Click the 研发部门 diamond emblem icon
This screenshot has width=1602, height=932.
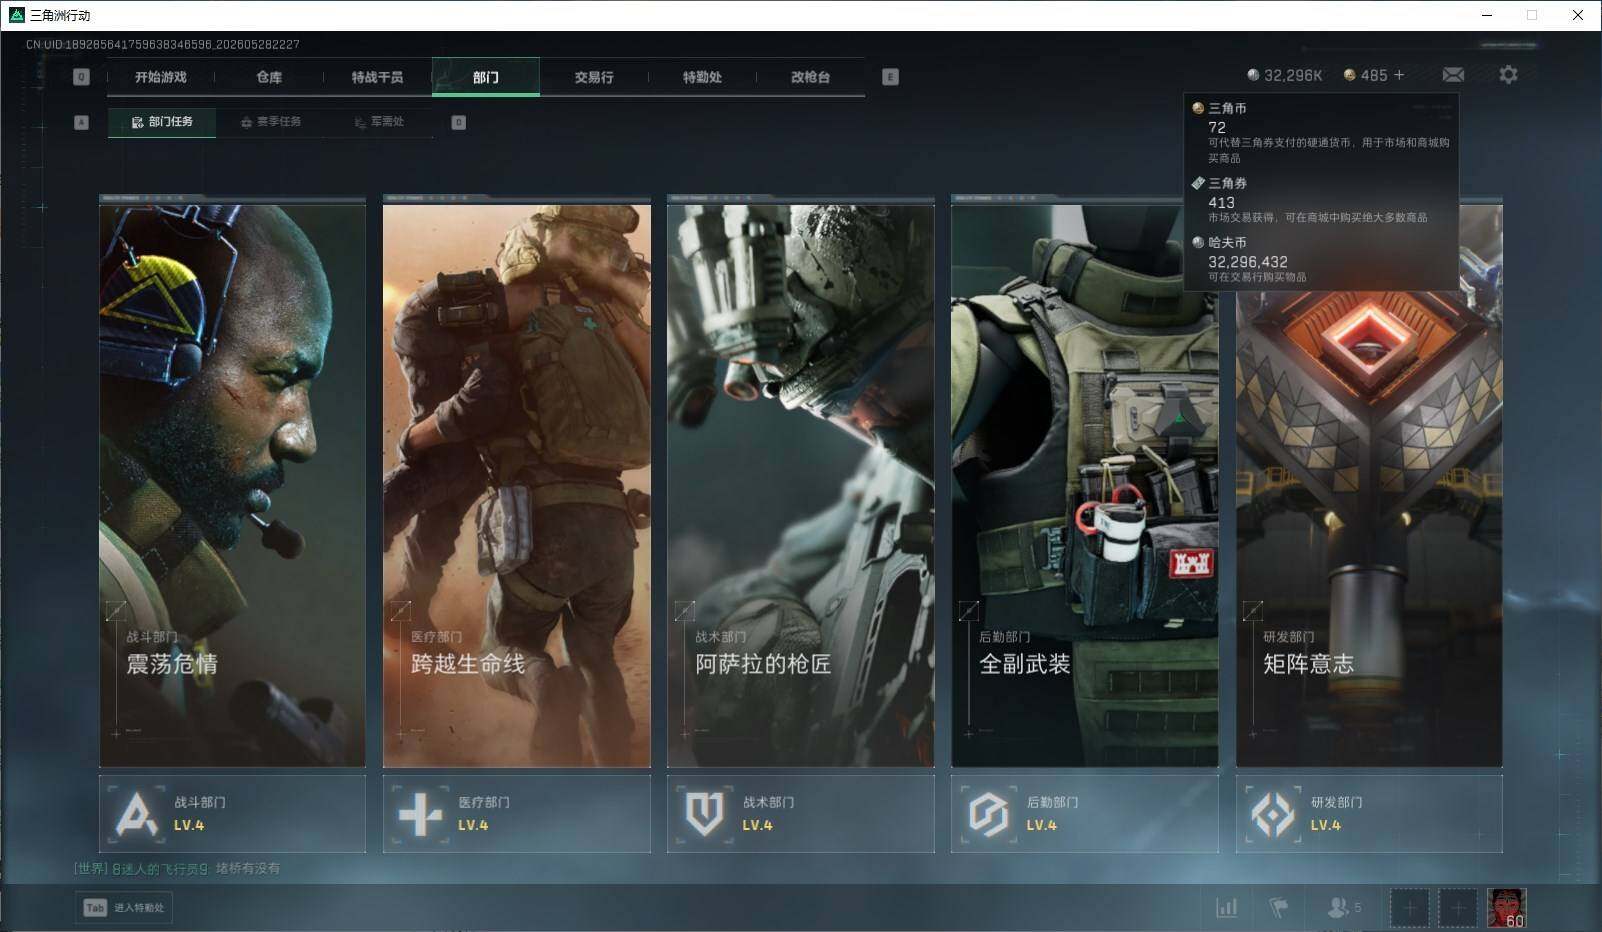coord(1273,814)
